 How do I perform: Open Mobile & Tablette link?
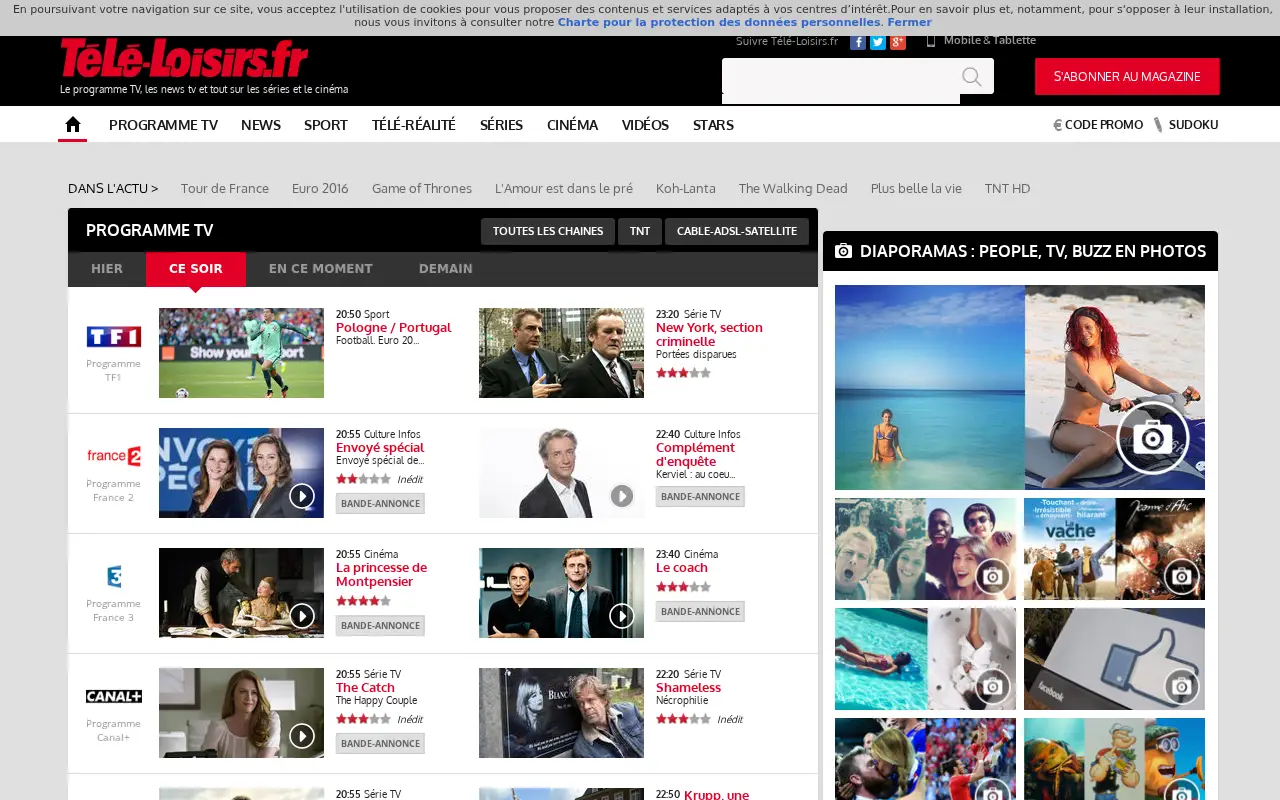(981, 41)
